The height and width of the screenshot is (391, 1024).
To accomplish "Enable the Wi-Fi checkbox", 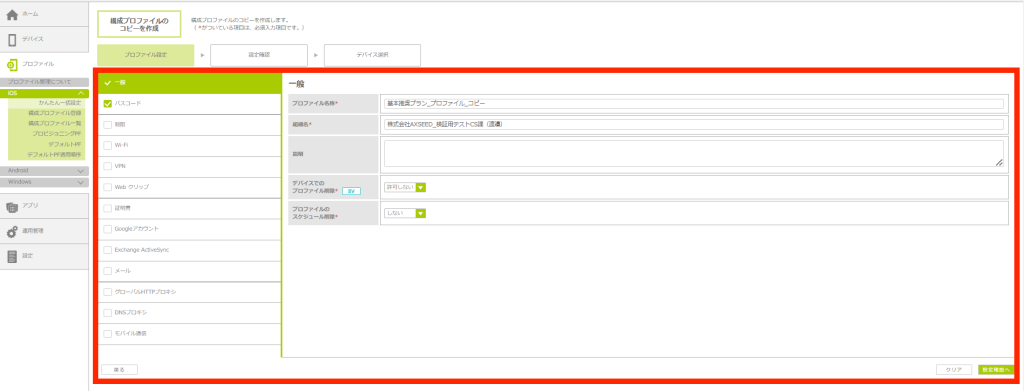I will 108,145.
